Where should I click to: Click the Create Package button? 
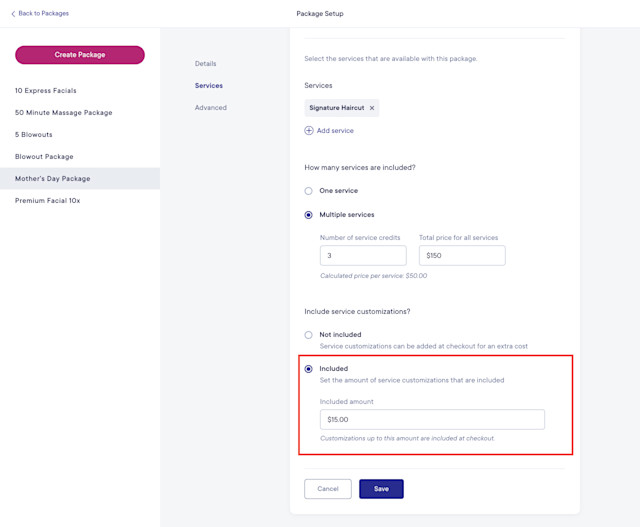80,55
